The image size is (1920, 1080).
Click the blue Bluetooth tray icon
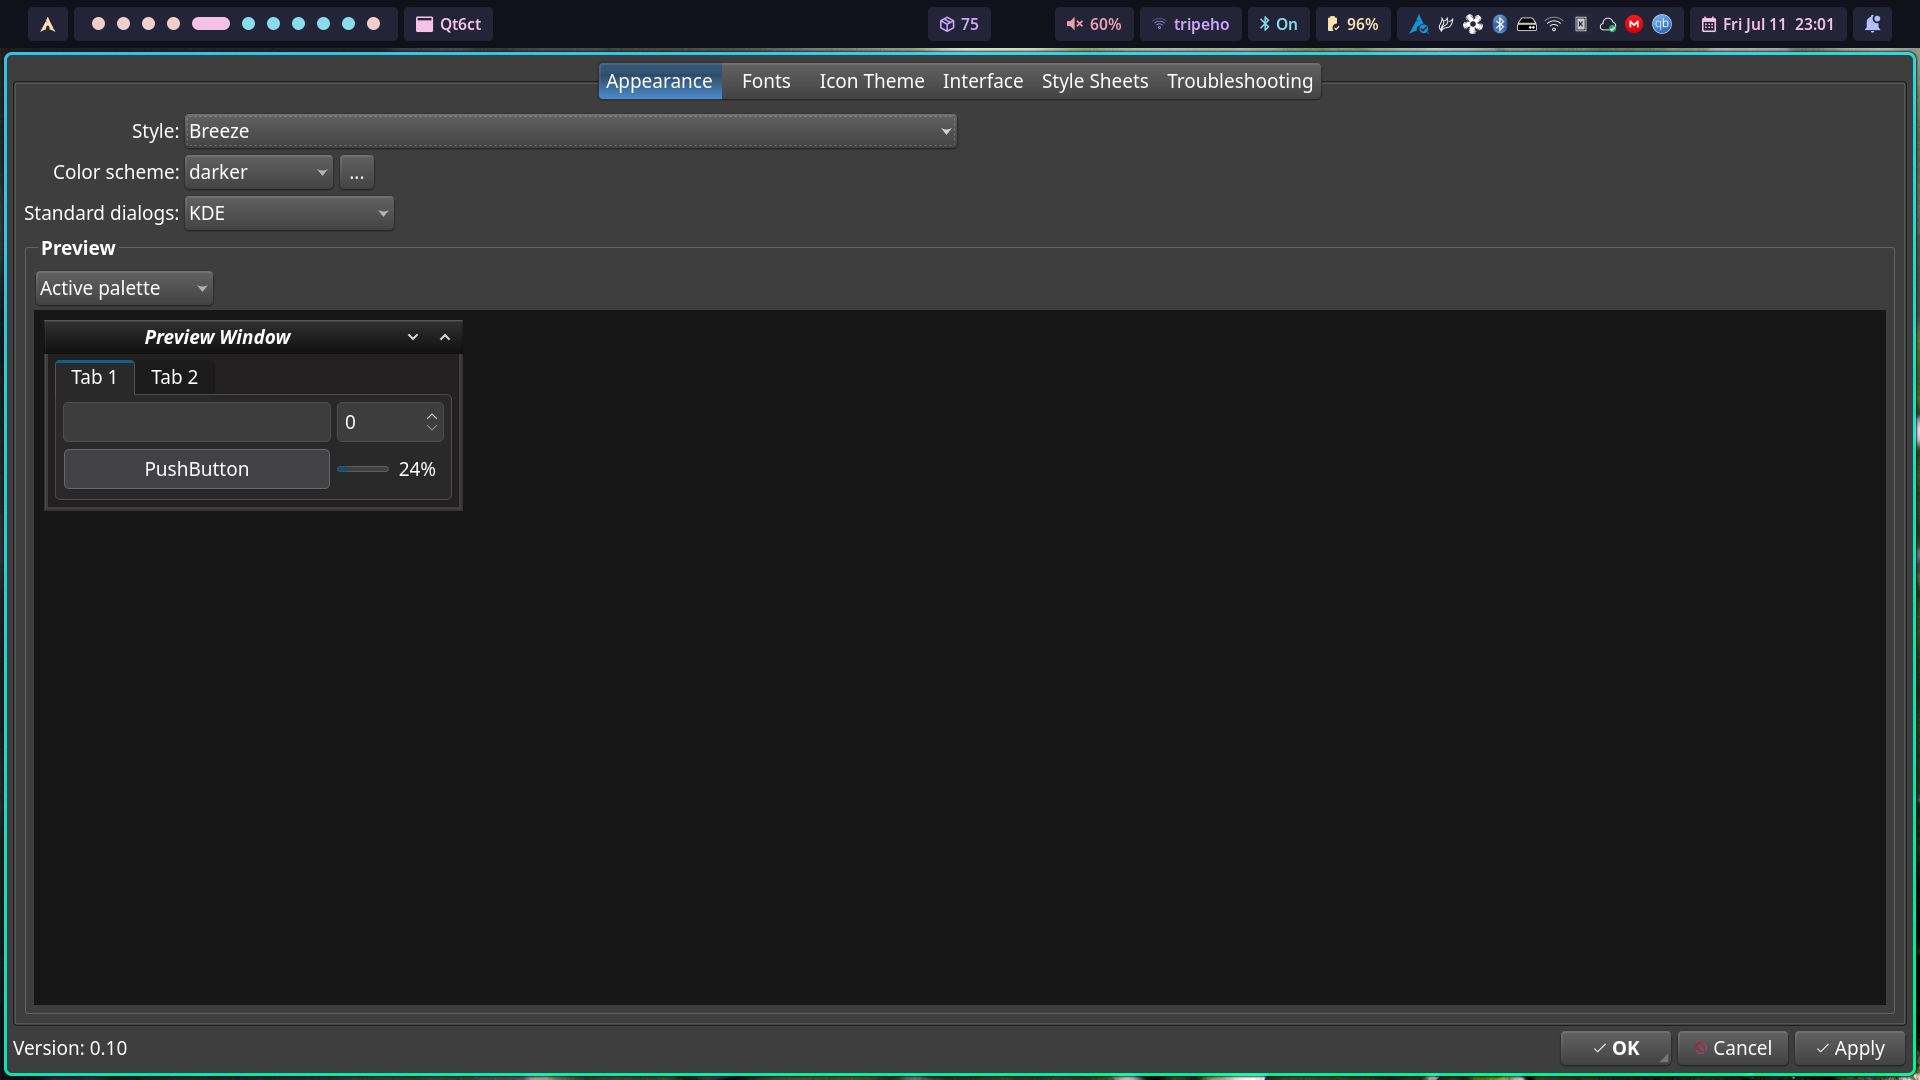tap(1499, 24)
